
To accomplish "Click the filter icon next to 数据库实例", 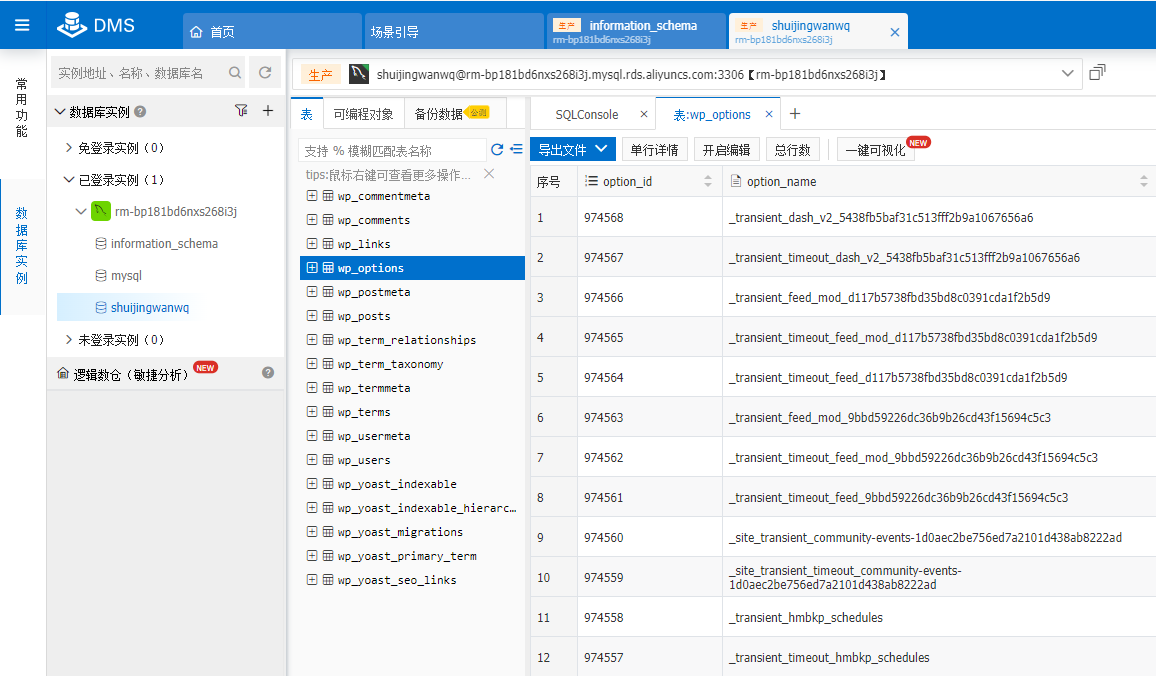I will 241,111.
